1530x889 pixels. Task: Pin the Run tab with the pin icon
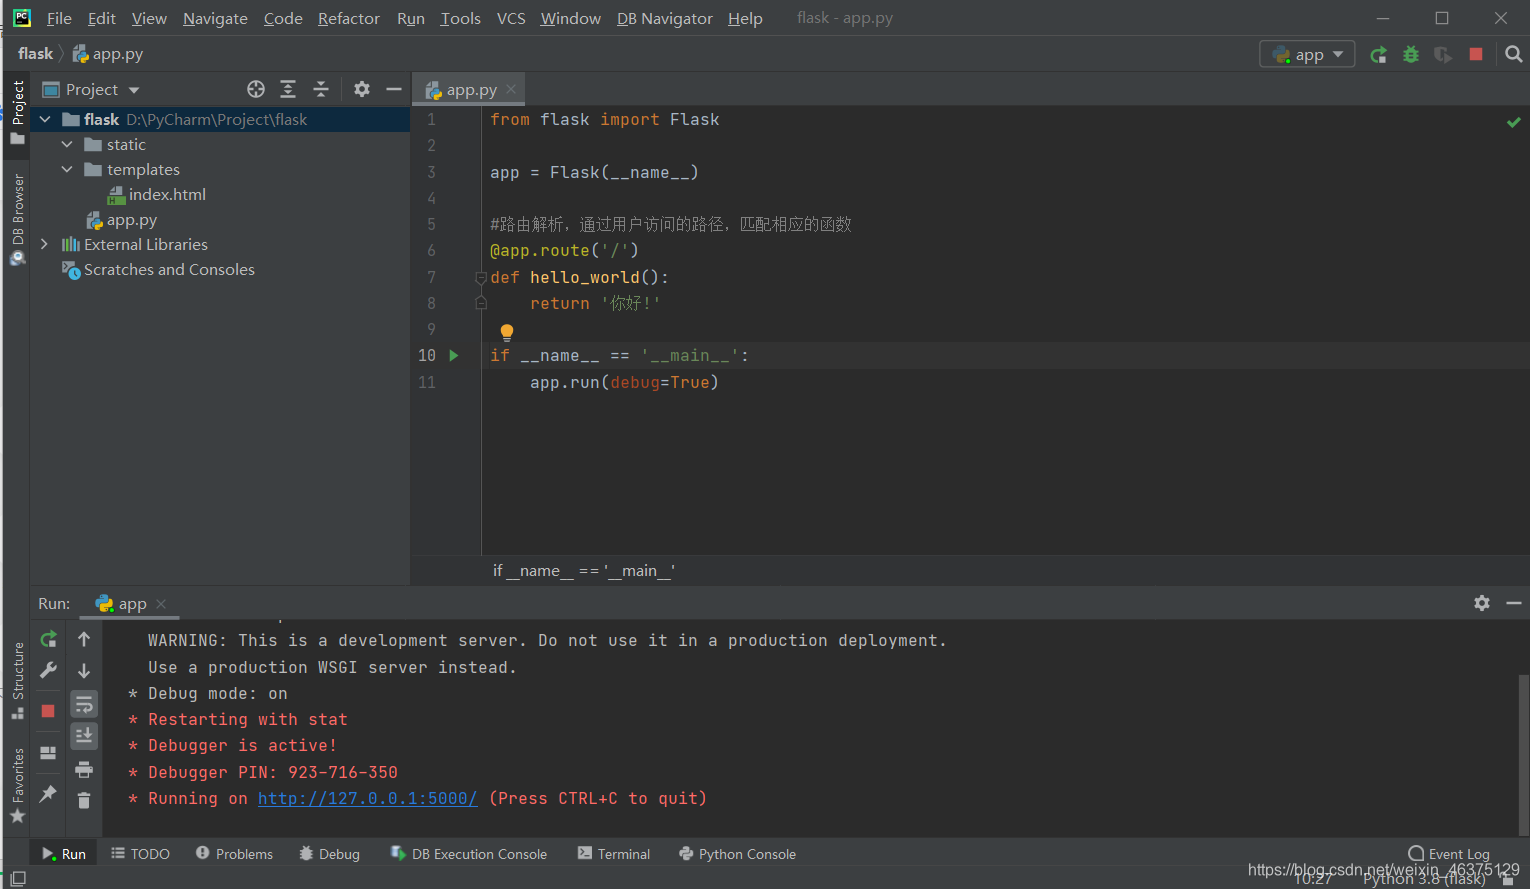[47, 795]
